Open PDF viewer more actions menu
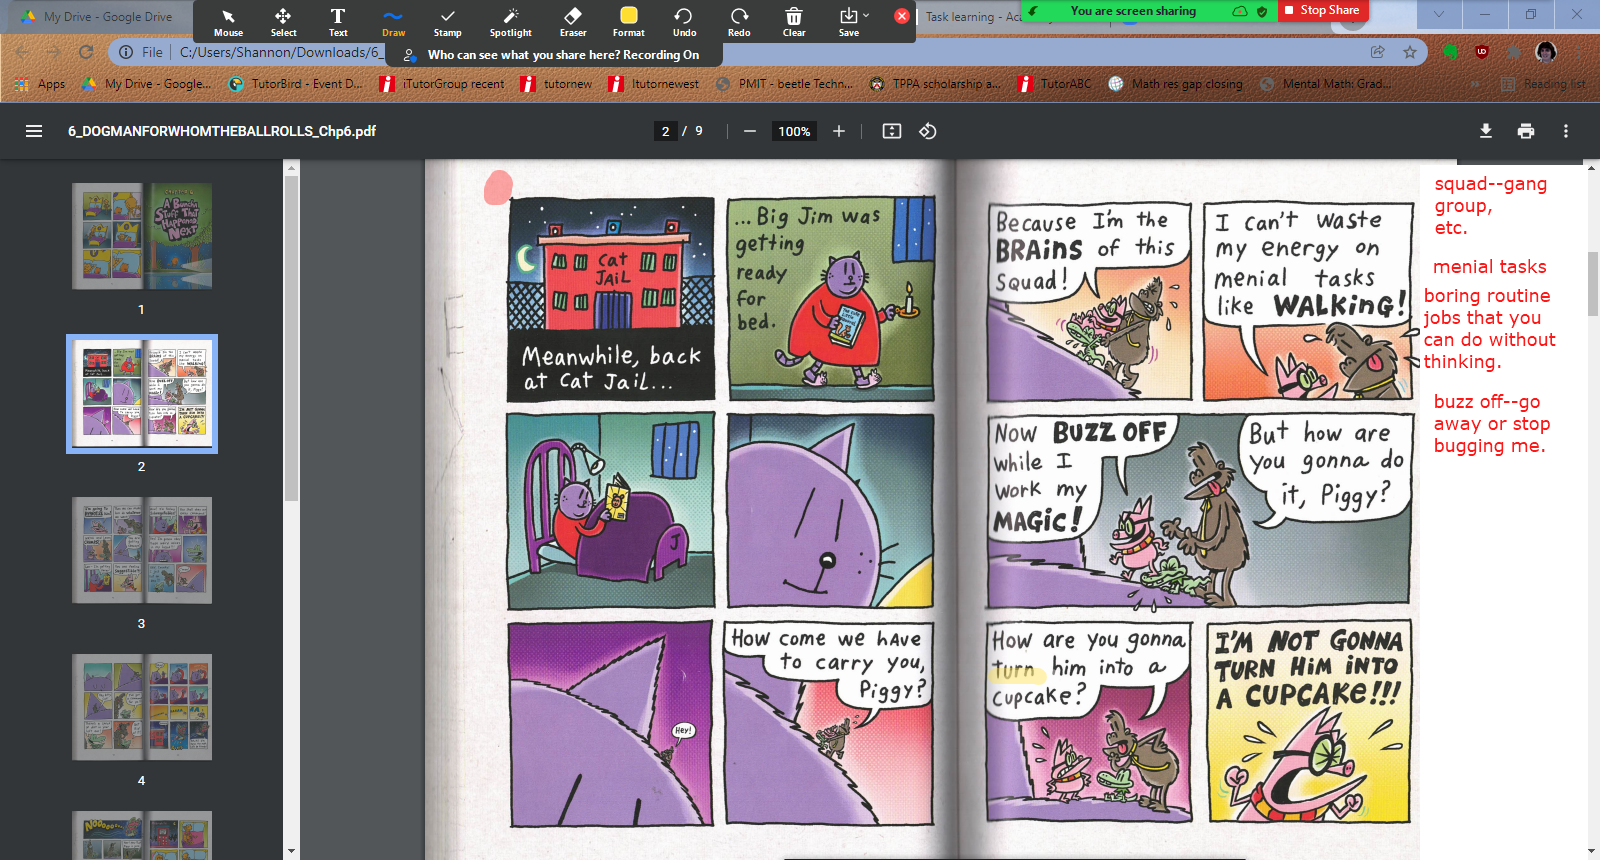Image resolution: width=1600 pixels, height=860 pixels. tap(1566, 131)
